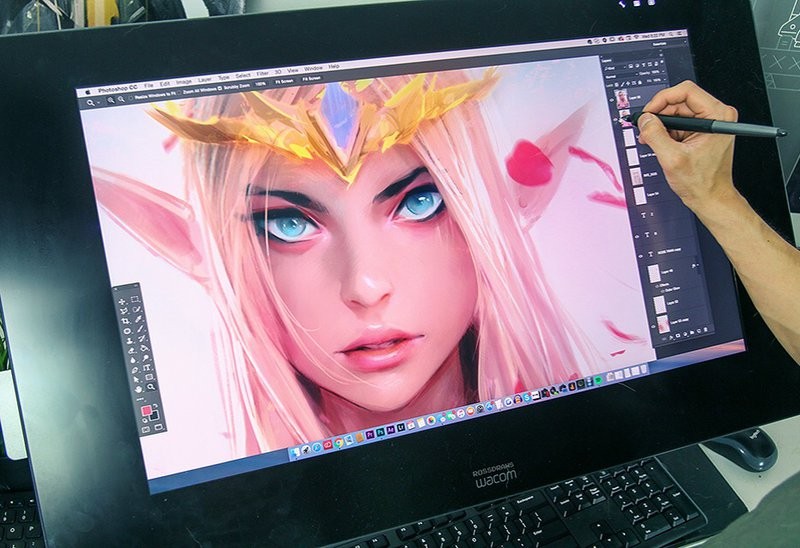800x548 pixels.
Task: Swap foreground and background colors arrow
Action: 155,405
